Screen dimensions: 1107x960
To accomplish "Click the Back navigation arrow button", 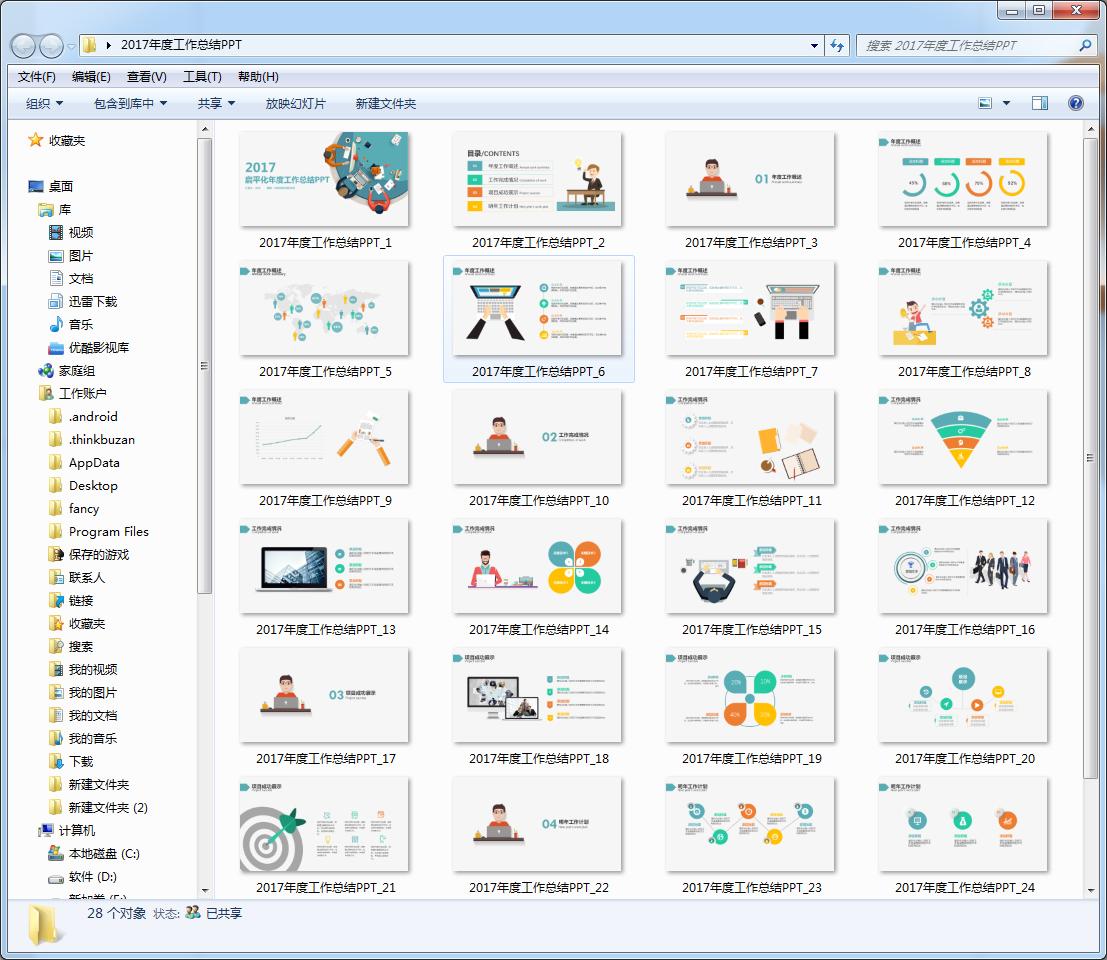I will [23, 45].
